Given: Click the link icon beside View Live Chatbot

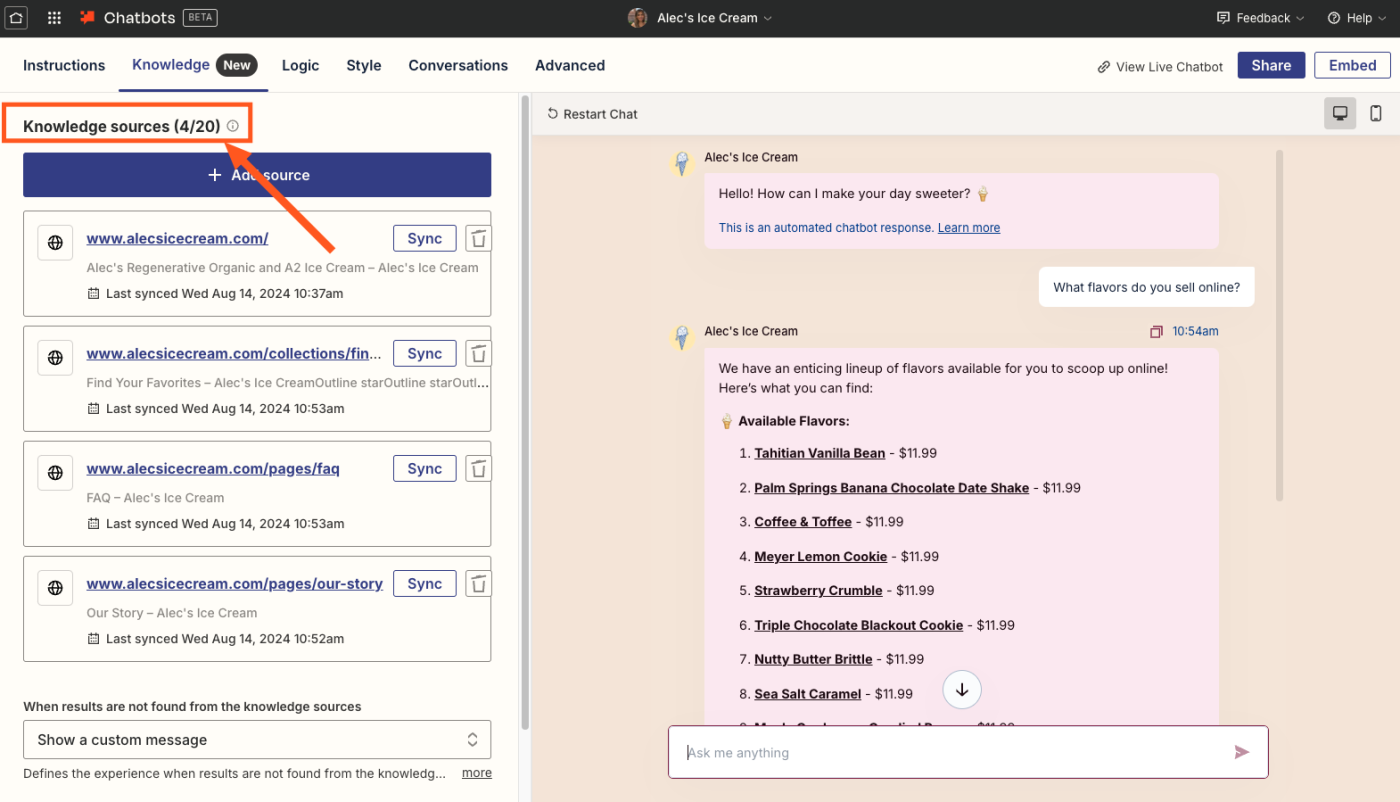Looking at the screenshot, I should point(1104,67).
